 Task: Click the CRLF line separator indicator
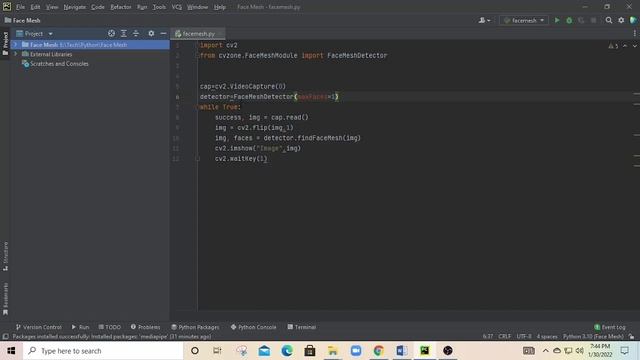pyautogui.click(x=504, y=336)
